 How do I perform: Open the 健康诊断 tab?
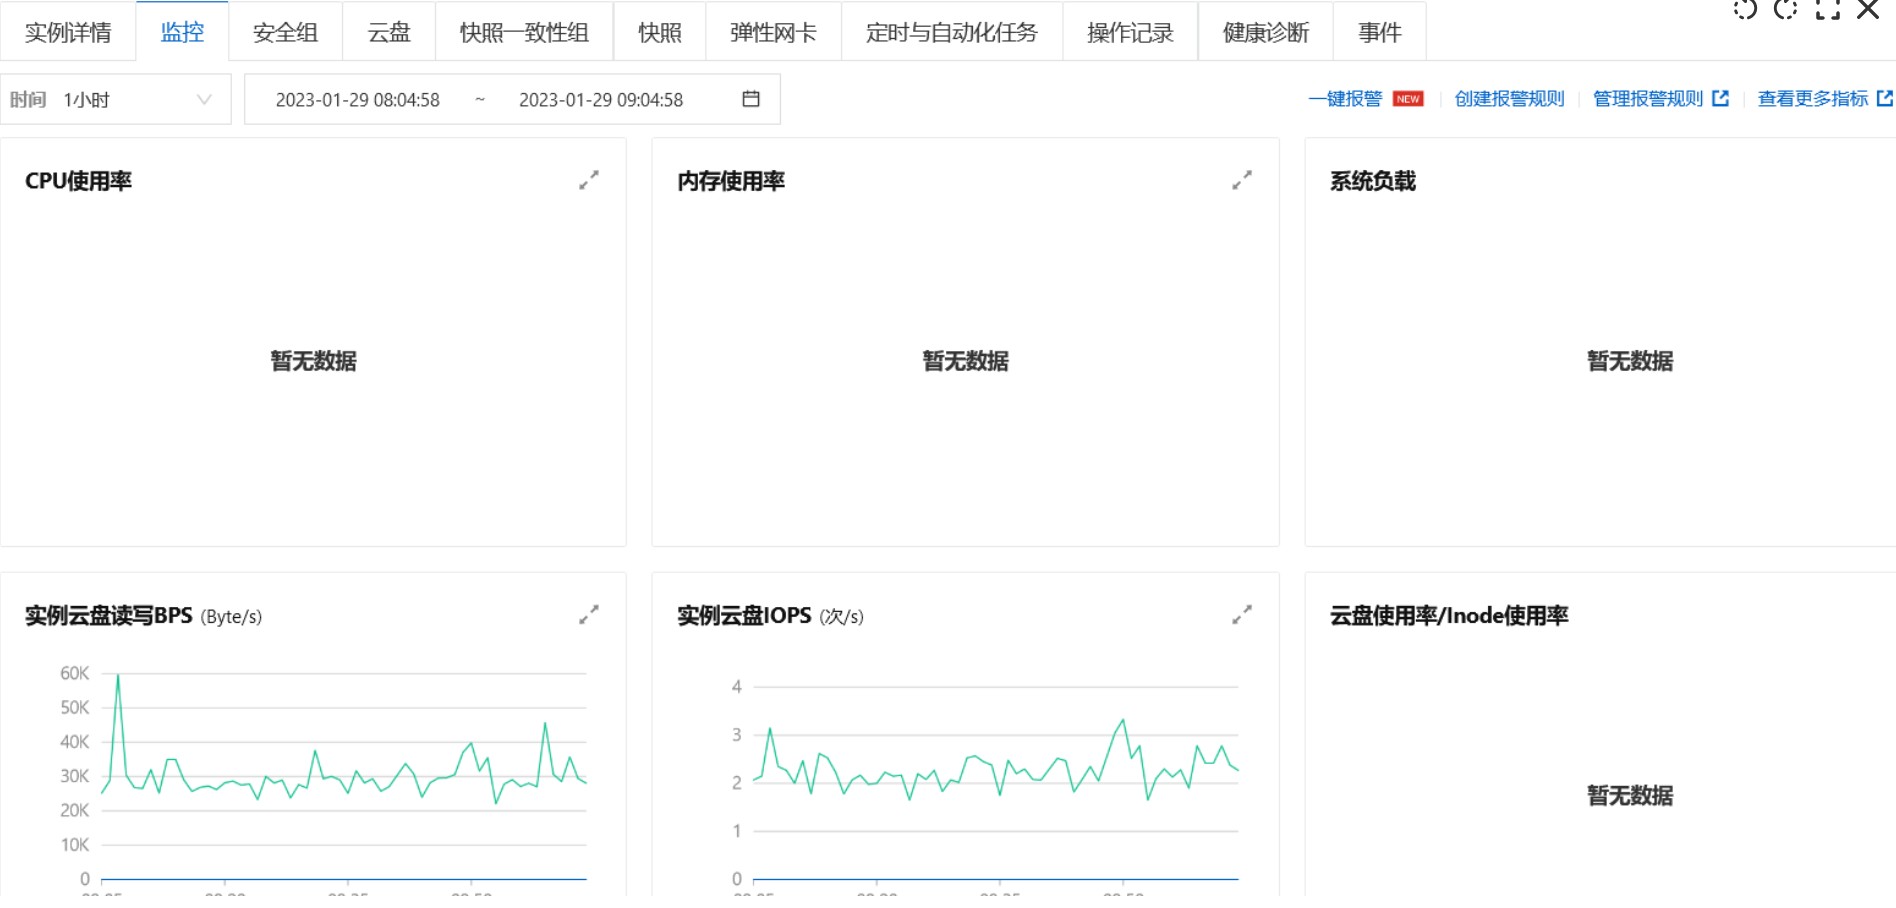[x=1266, y=32]
